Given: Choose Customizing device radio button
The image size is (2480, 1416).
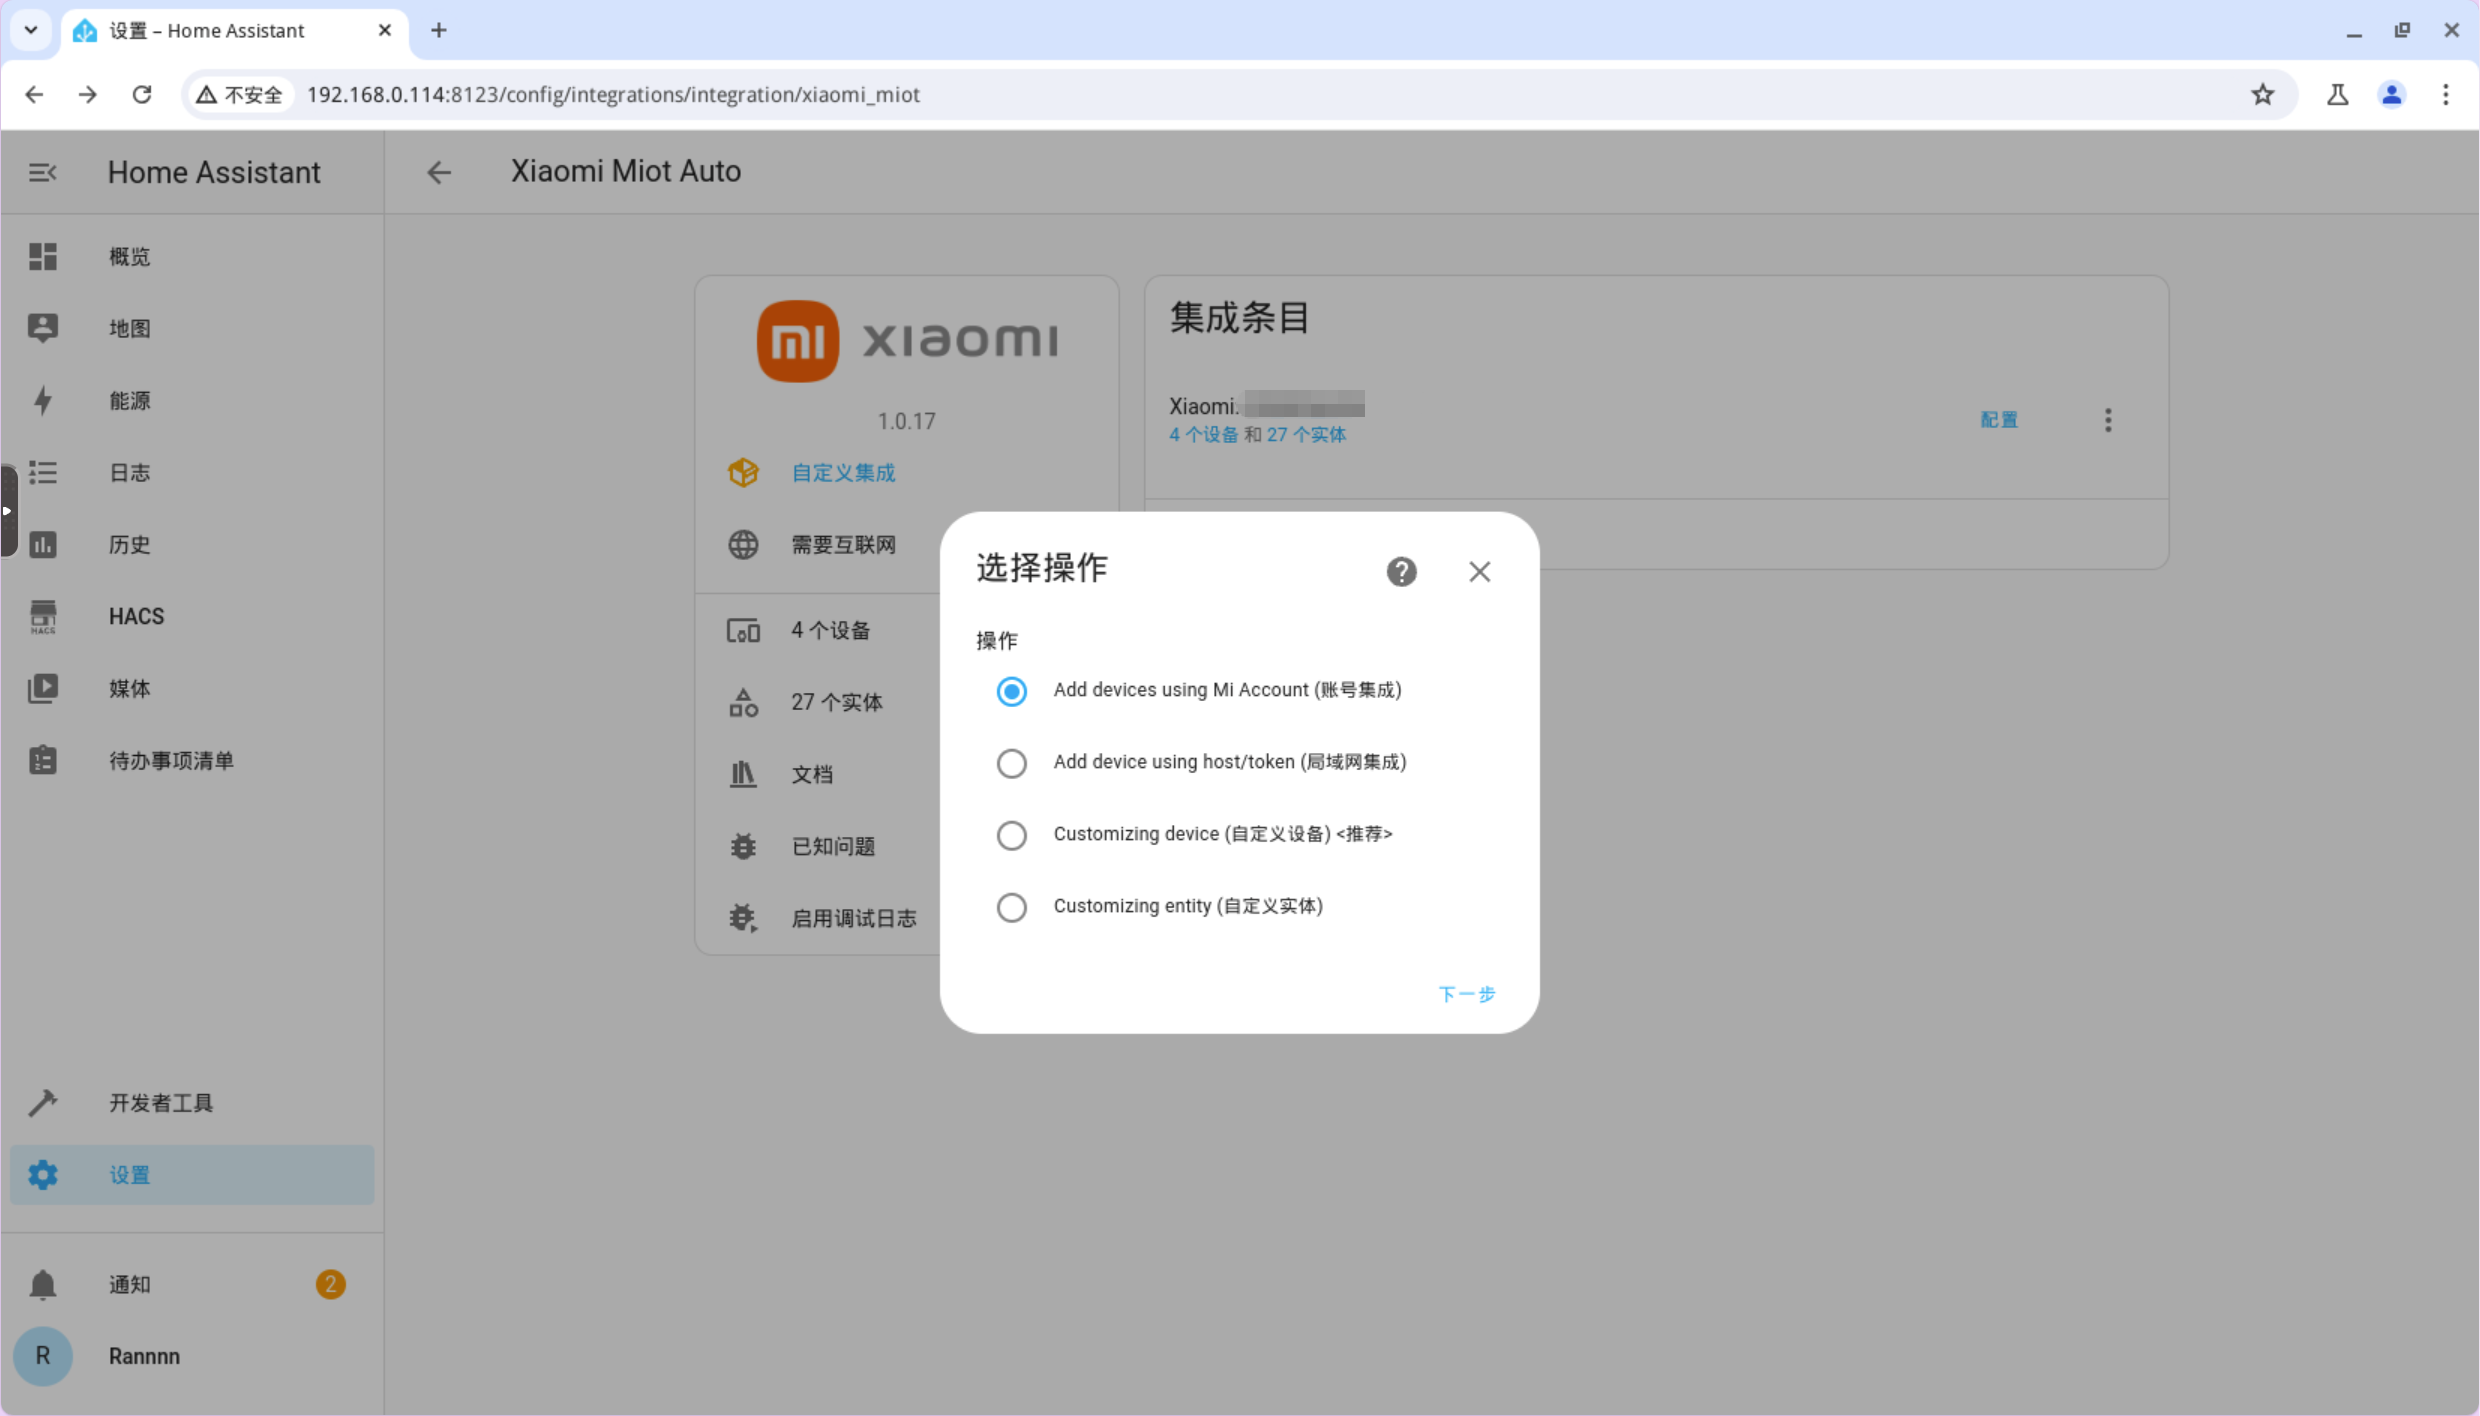Looking at the screenshot, I should point(1011,835).
